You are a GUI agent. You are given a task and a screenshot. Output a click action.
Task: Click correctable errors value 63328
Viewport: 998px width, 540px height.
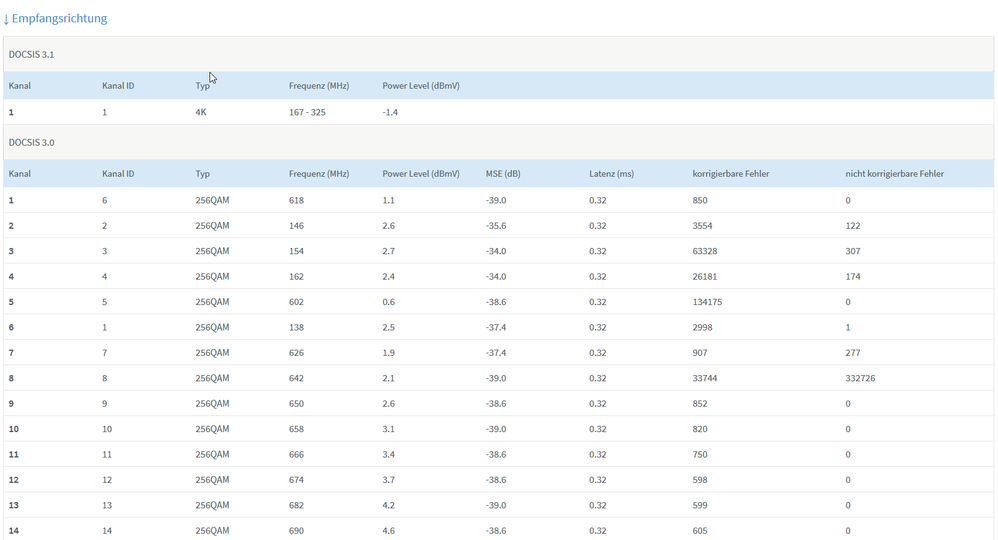pos(705,251)
